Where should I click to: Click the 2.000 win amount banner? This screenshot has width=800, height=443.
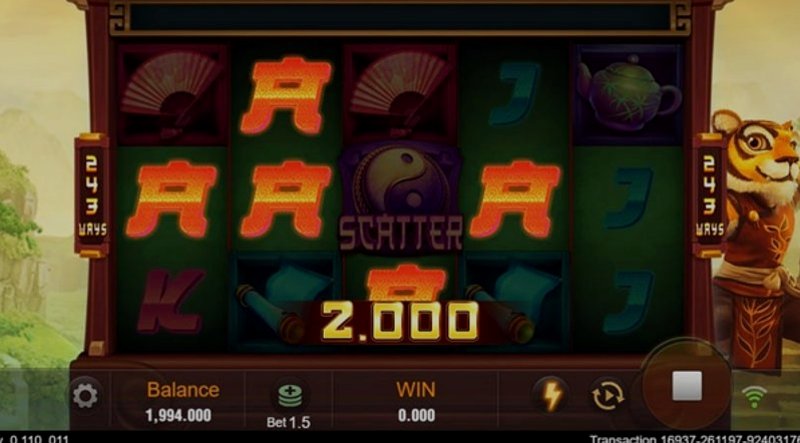(x=401, y=322)
